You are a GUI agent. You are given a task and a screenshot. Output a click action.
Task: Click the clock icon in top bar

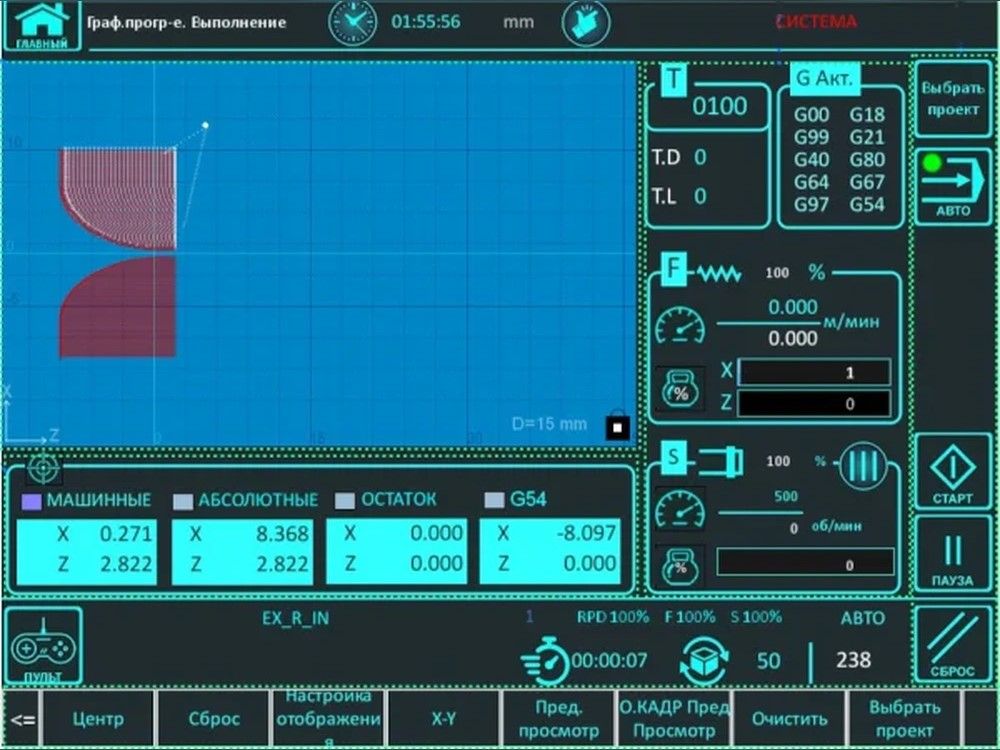[x=353, y=22]
